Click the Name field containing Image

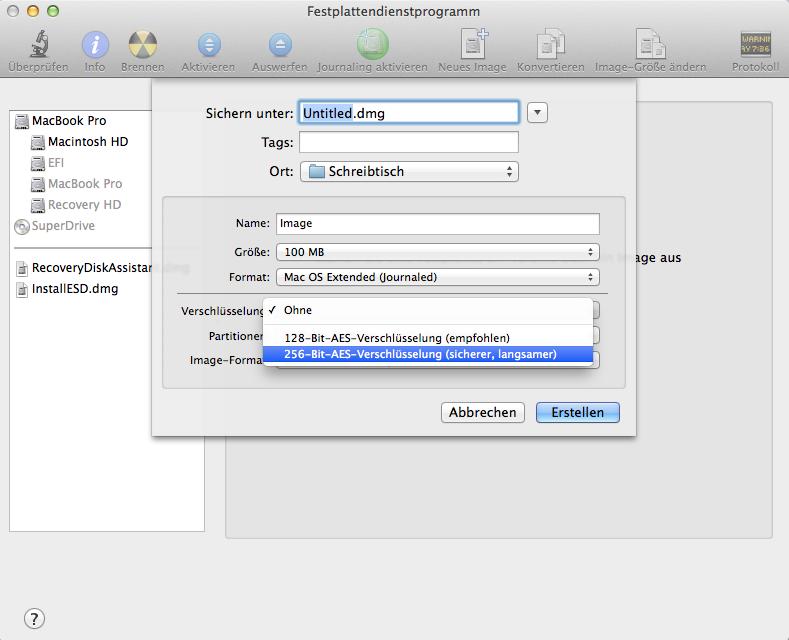(437, 224)
